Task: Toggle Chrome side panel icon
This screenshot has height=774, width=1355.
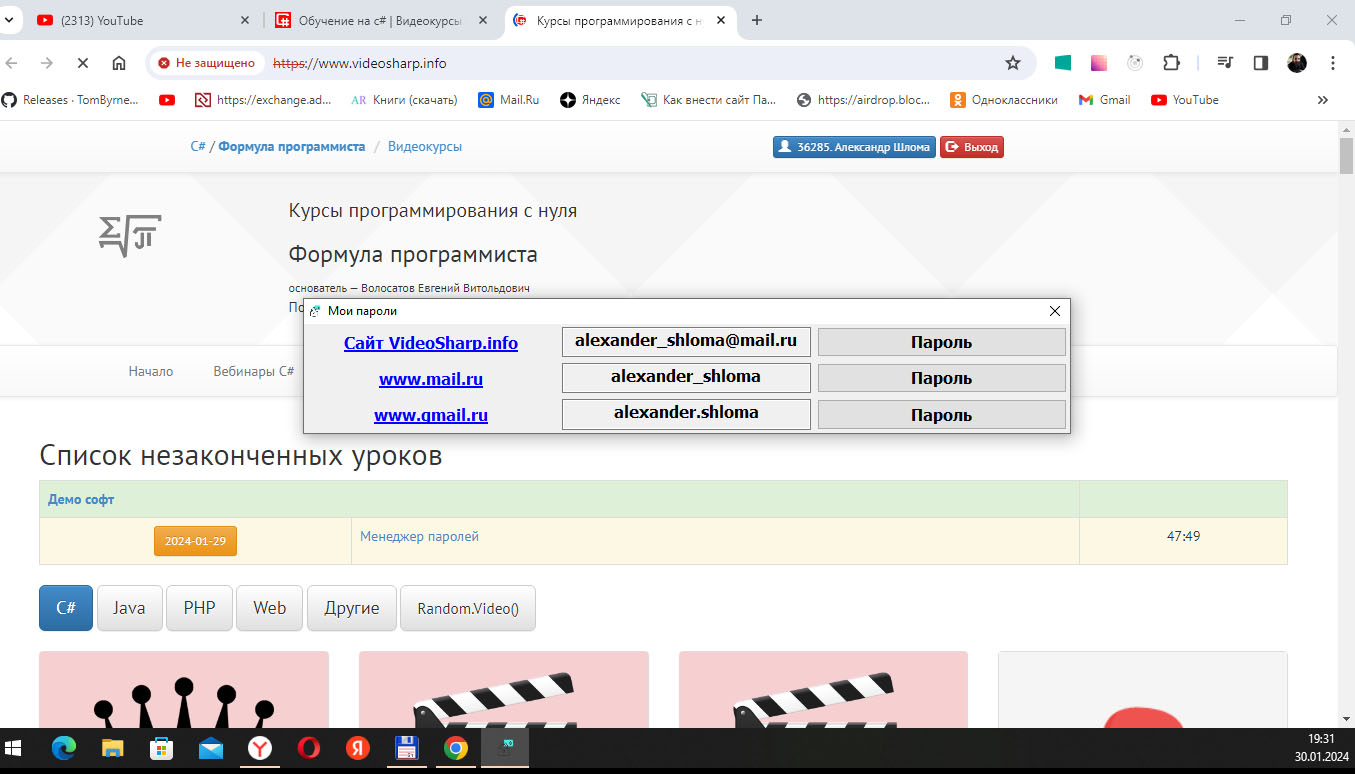Action: coord(1261,63)
